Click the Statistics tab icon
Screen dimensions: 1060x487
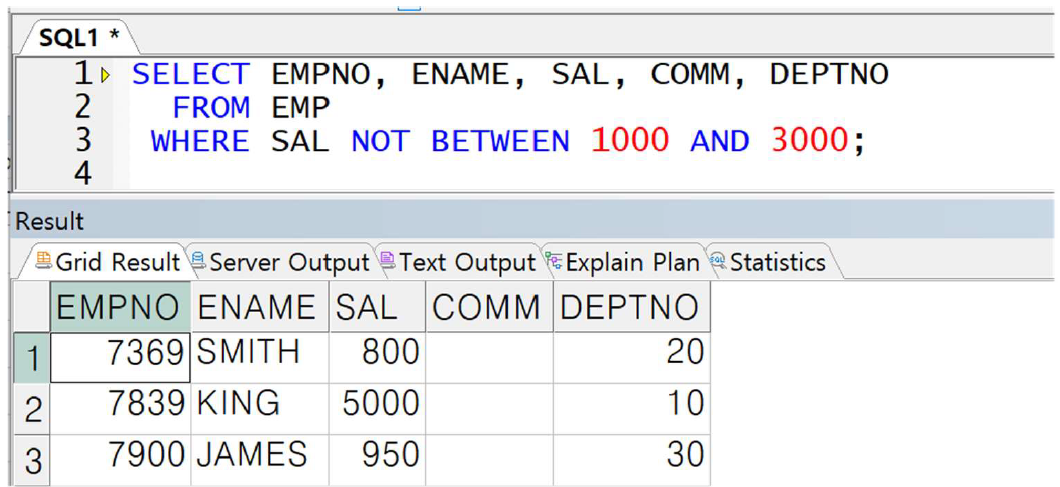pyautogui.click(x=717, y=261)
